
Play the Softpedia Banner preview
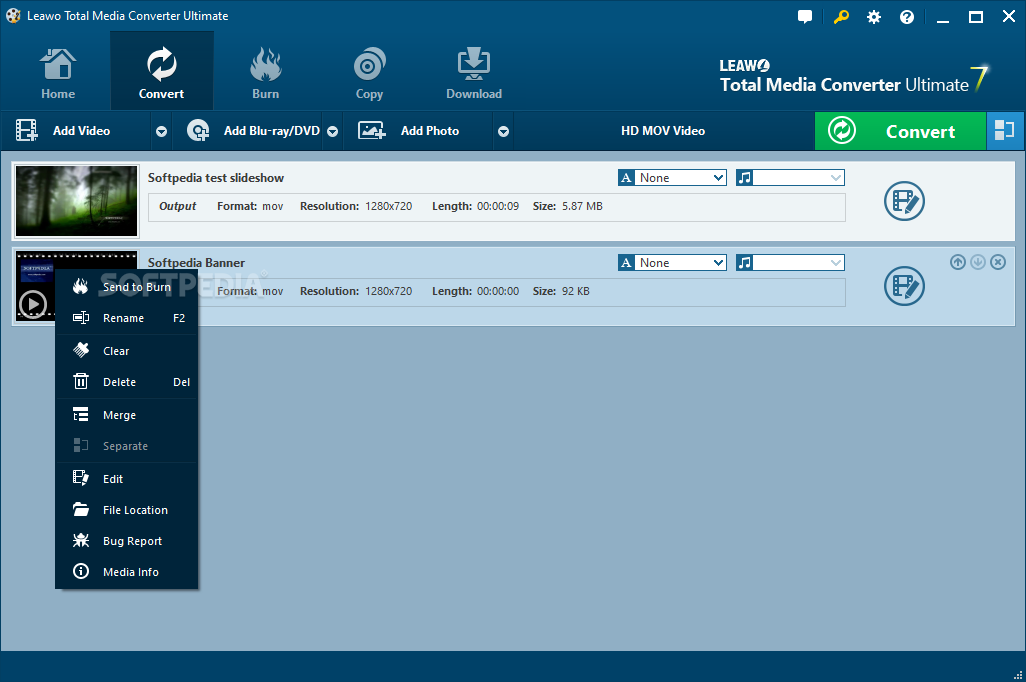point(33,304)
